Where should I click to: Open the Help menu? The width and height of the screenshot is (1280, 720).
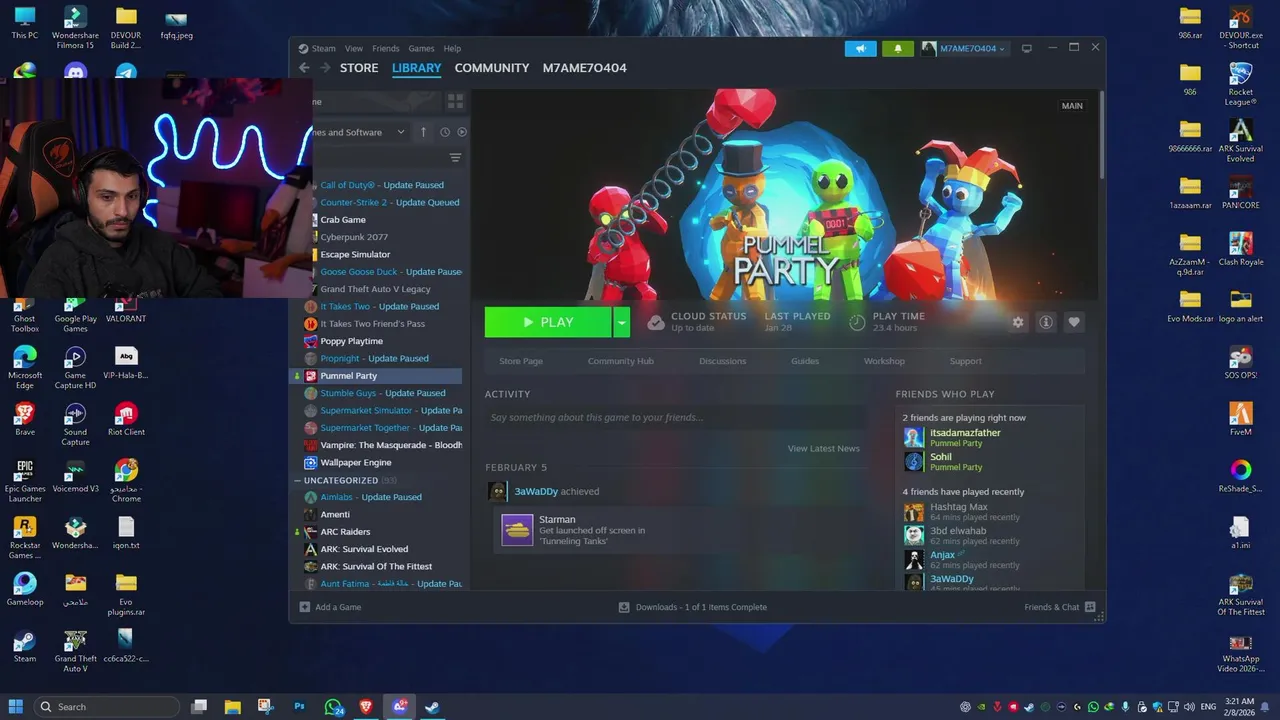[452, 48]
